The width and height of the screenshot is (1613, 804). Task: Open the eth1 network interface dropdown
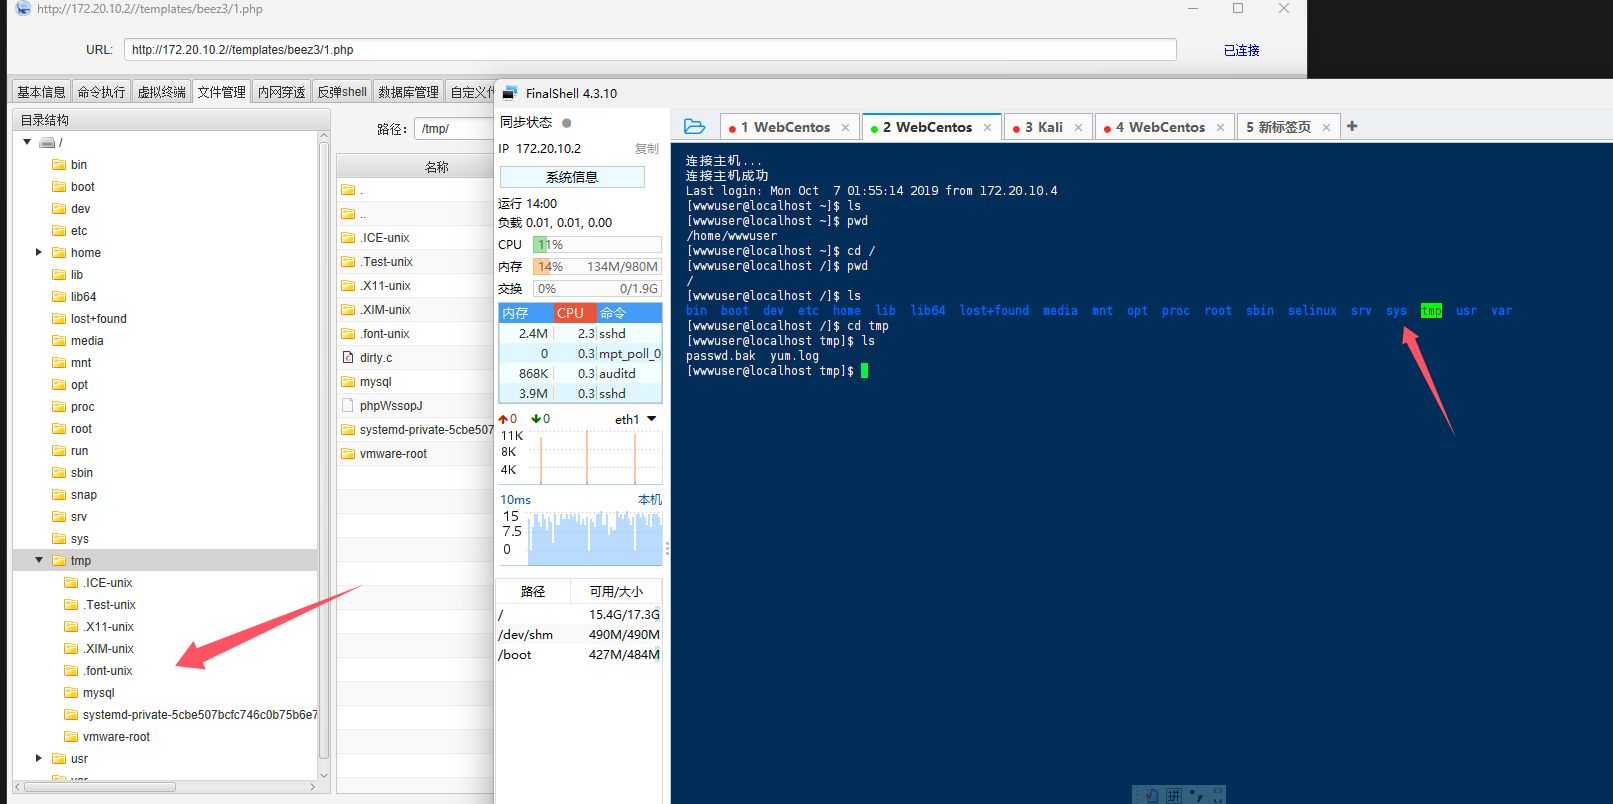pos(652,419)
